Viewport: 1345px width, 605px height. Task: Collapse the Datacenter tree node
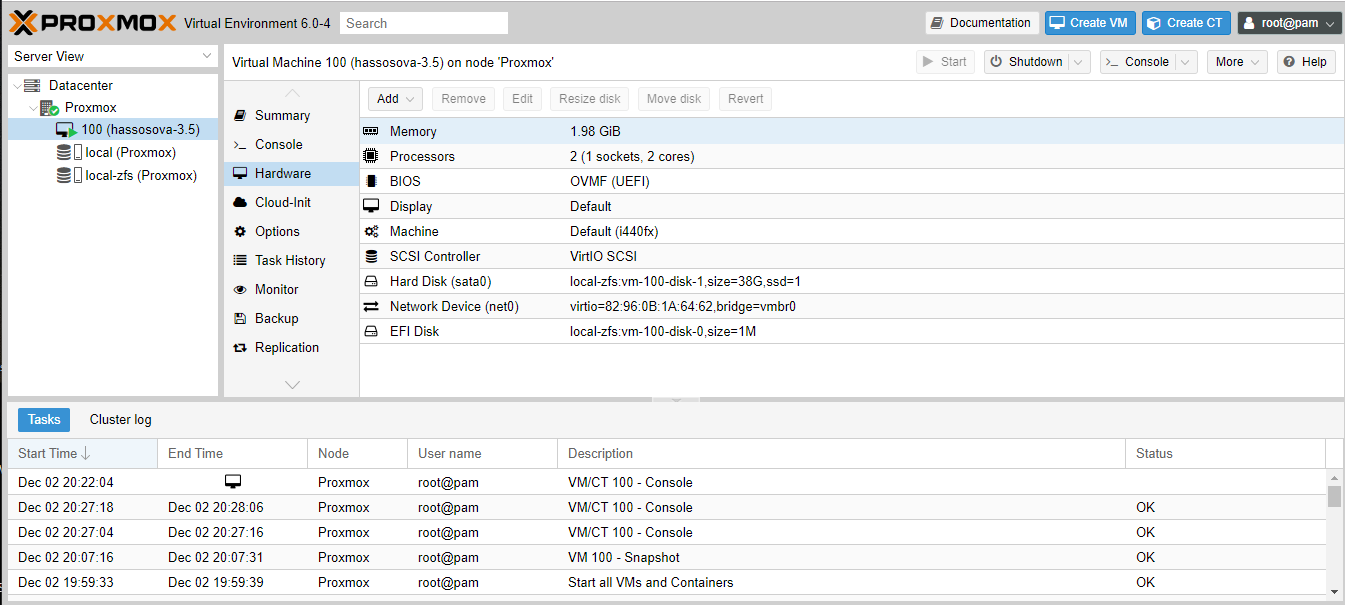pos(16,86)
